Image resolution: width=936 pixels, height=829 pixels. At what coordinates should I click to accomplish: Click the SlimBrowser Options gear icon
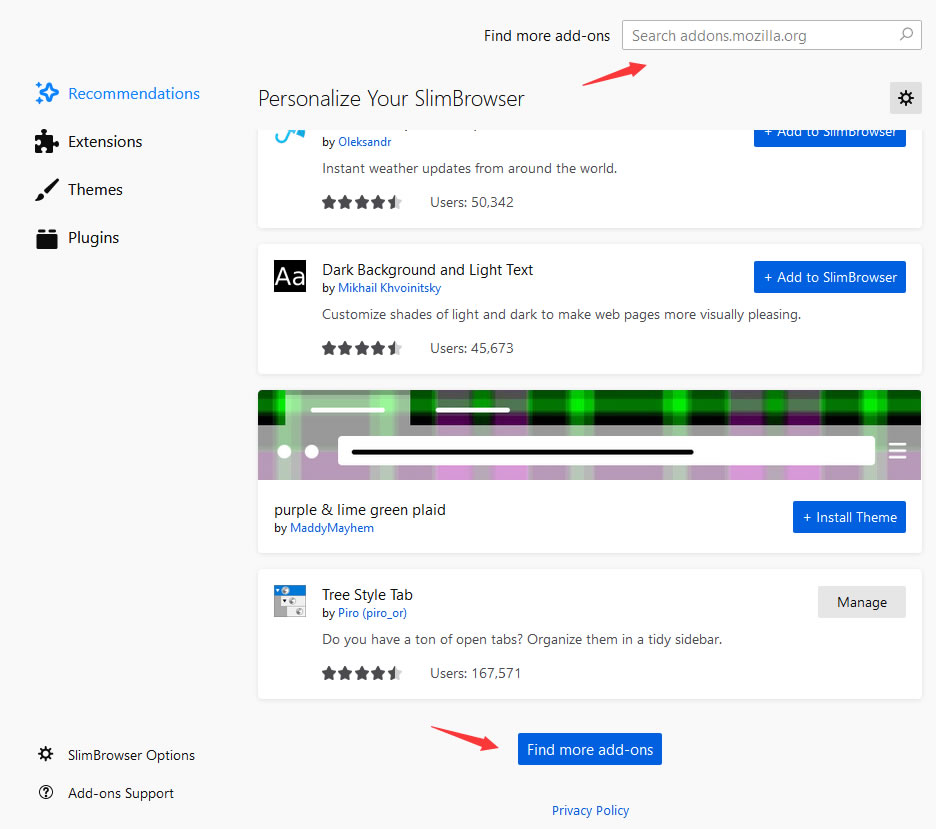click(x=46, y=754)
